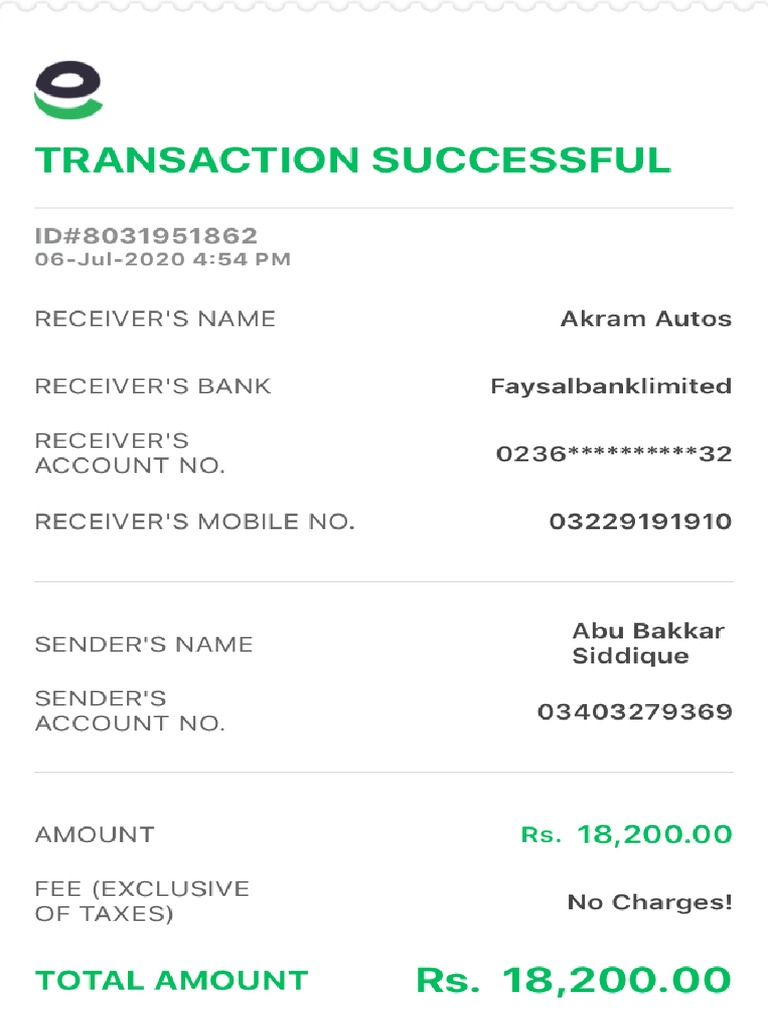Screen dimensions: 768x1024
Task: Click the Receiver's Account No. label
Action: 130,453
